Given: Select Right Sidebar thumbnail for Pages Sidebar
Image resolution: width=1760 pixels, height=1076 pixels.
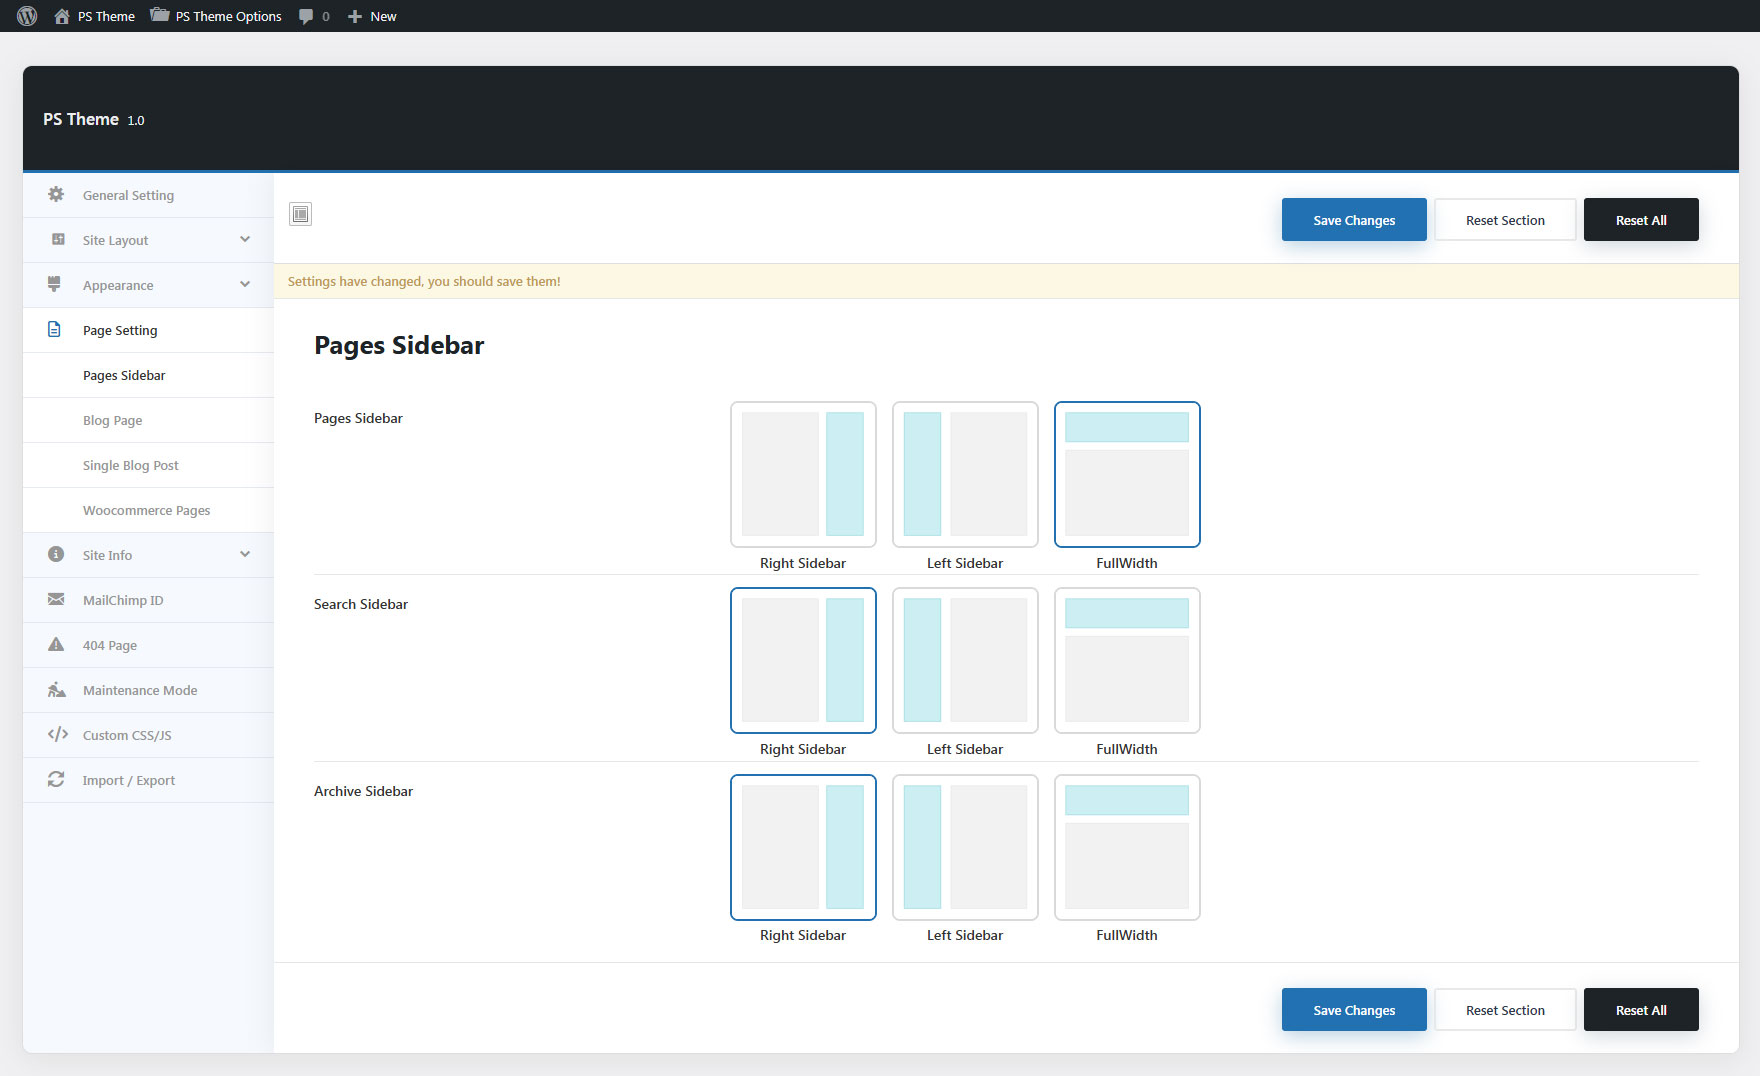Looking at the screenshot, I should (x=802, y=474).
